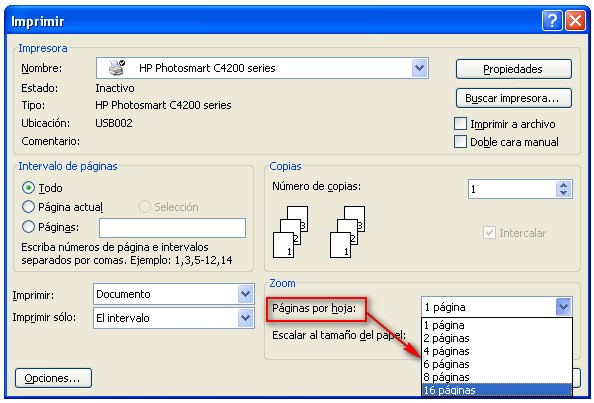This screenshot has height=403, width=594.
Task: Click the printer icon in Nombre field
Action: (x=116, y=68)
